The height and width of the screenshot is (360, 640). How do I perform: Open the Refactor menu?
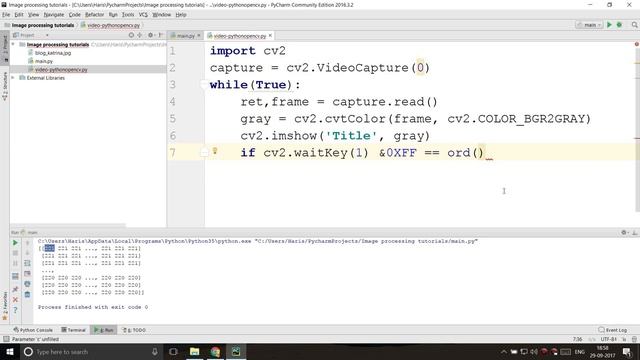tap(94, 15)
